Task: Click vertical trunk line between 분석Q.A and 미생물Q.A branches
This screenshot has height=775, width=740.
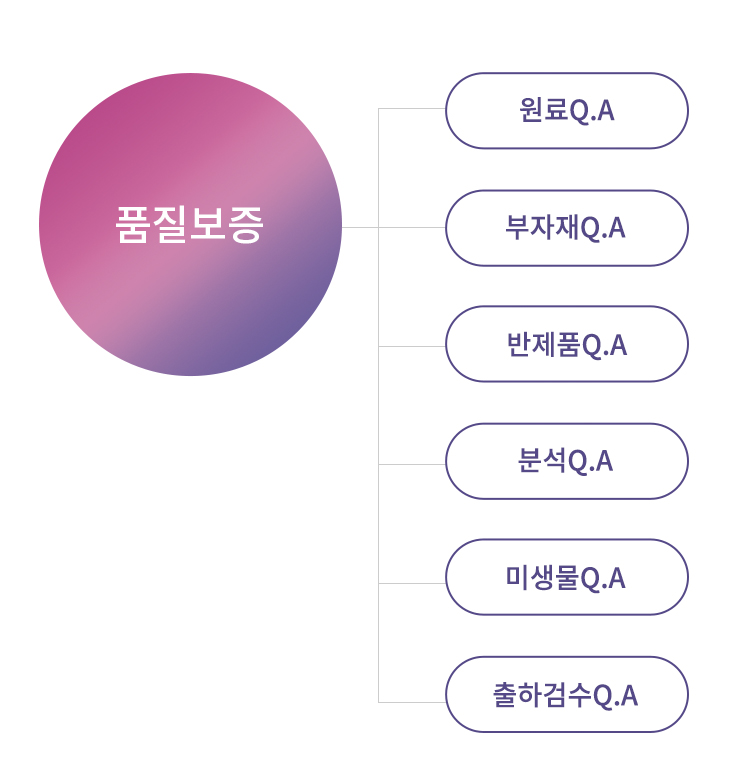Action: click(x=379, y=524)
